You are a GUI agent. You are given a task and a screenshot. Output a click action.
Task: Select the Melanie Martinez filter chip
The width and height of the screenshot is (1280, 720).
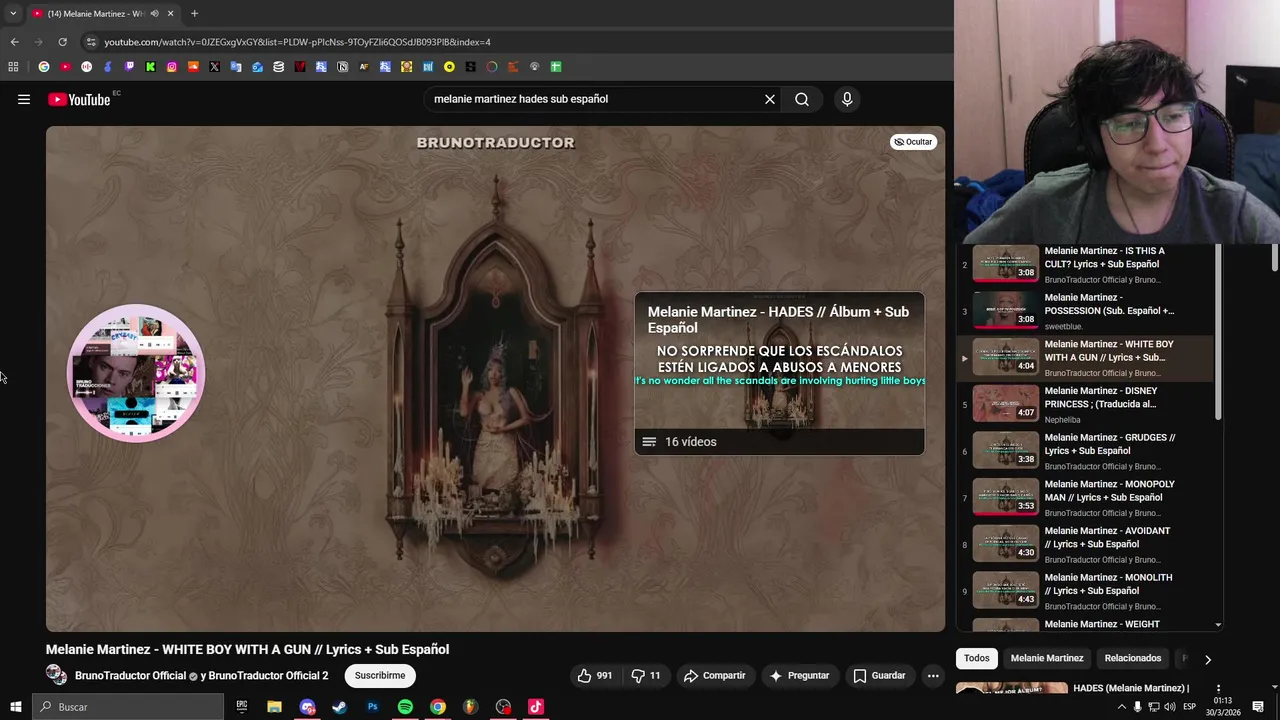pyautogui.click(x=1047, y=658)
